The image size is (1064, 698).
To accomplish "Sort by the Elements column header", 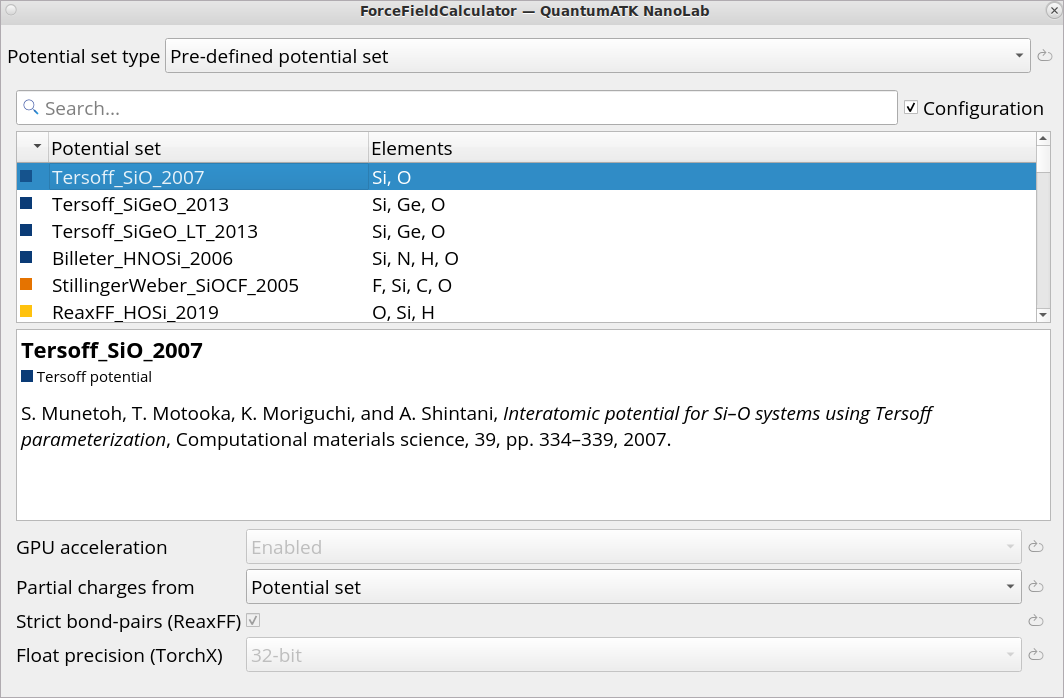I will coord(702,148).
